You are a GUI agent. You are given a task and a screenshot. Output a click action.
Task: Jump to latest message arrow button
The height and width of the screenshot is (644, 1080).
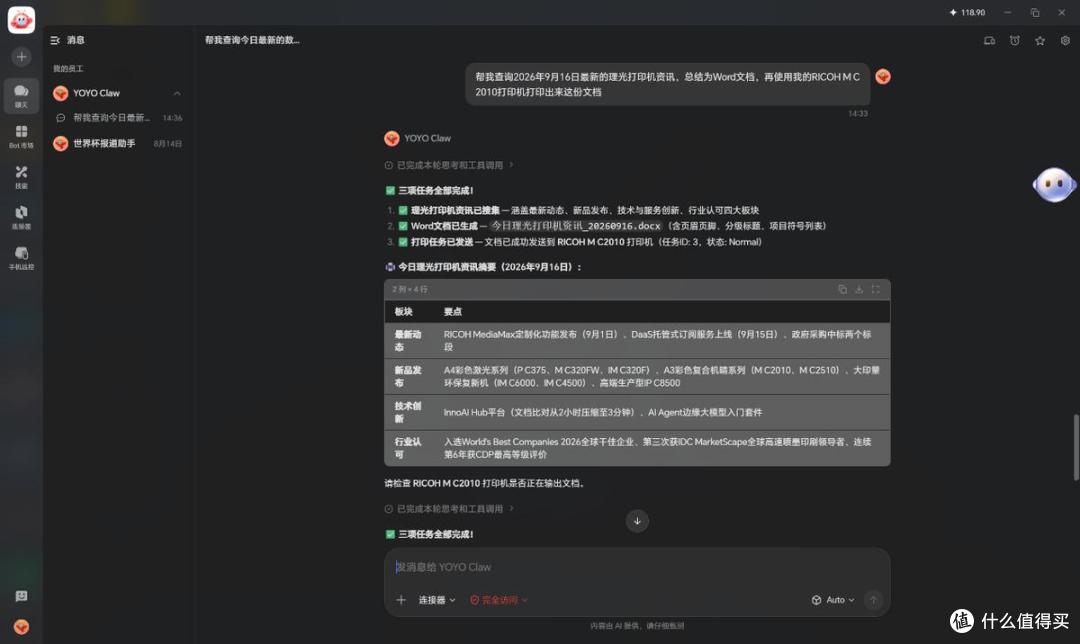pyautogui.click(x=637, y=521)
